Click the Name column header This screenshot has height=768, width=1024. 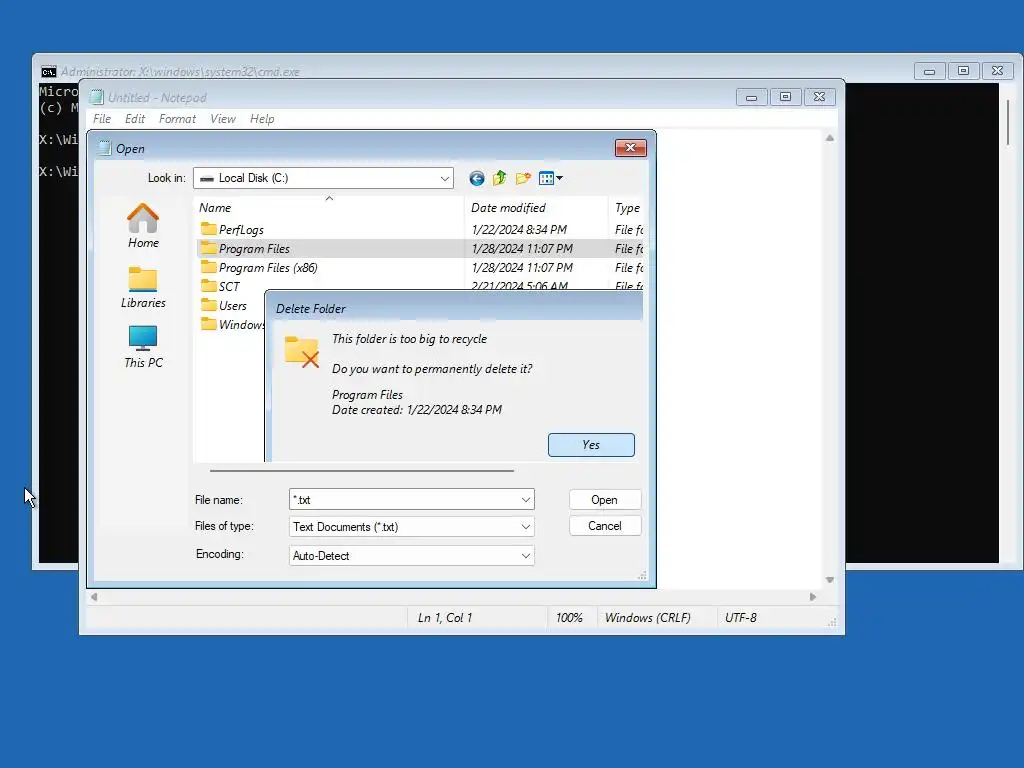(329, 208)
